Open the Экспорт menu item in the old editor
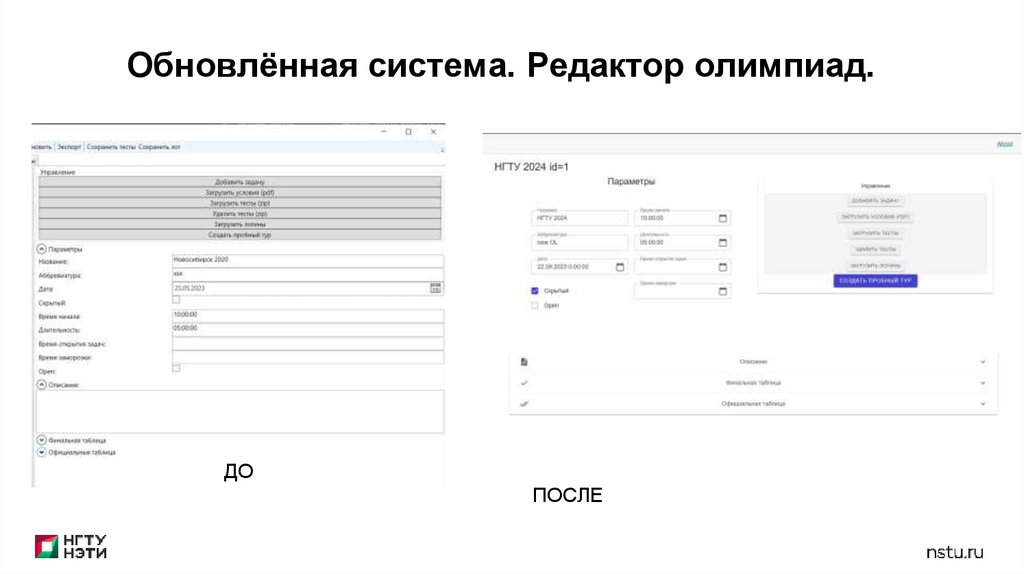1024x574 pixels. point(69,147)
